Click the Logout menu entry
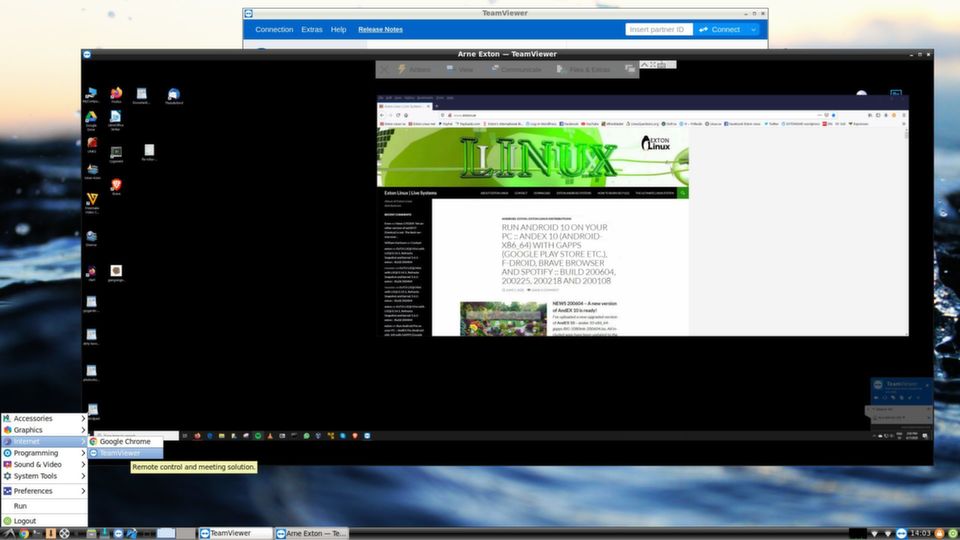Viewport: 960px width, 540px height. pyautogui.click(x=25, y=521)
